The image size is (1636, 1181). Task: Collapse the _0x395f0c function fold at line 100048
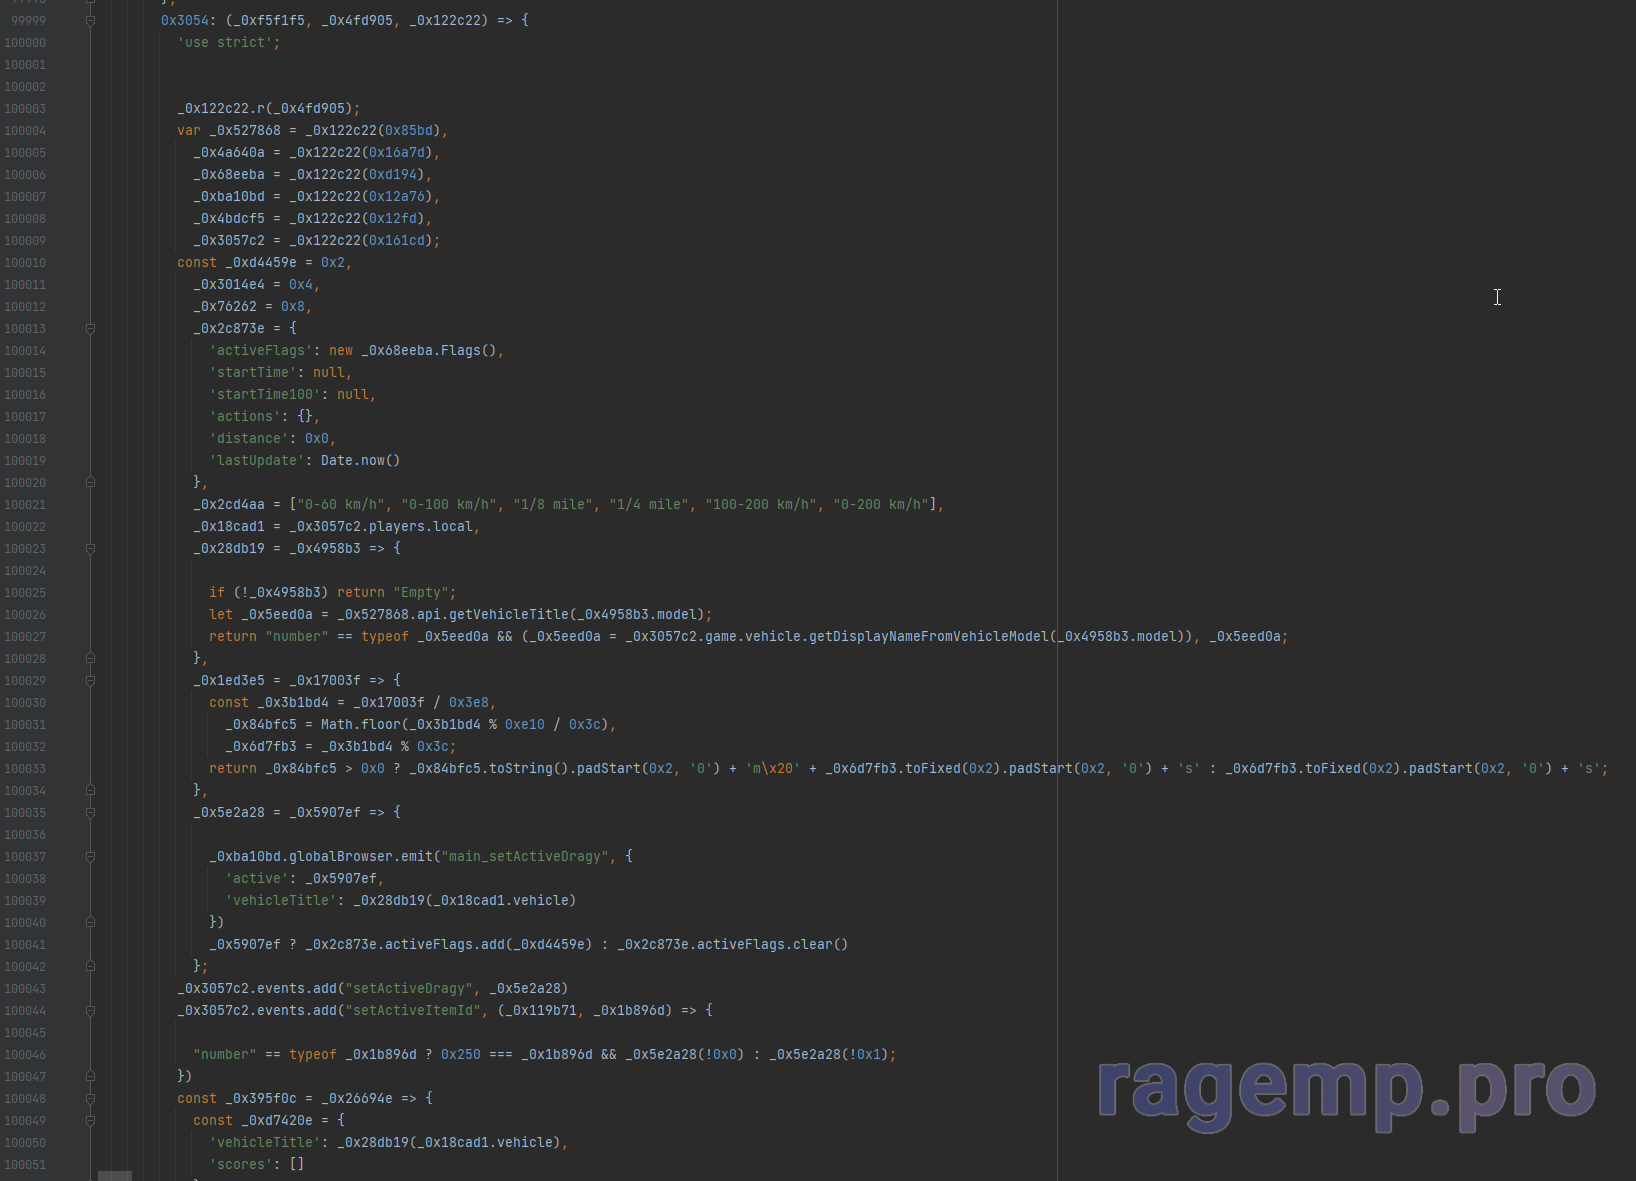[90, 1098]
